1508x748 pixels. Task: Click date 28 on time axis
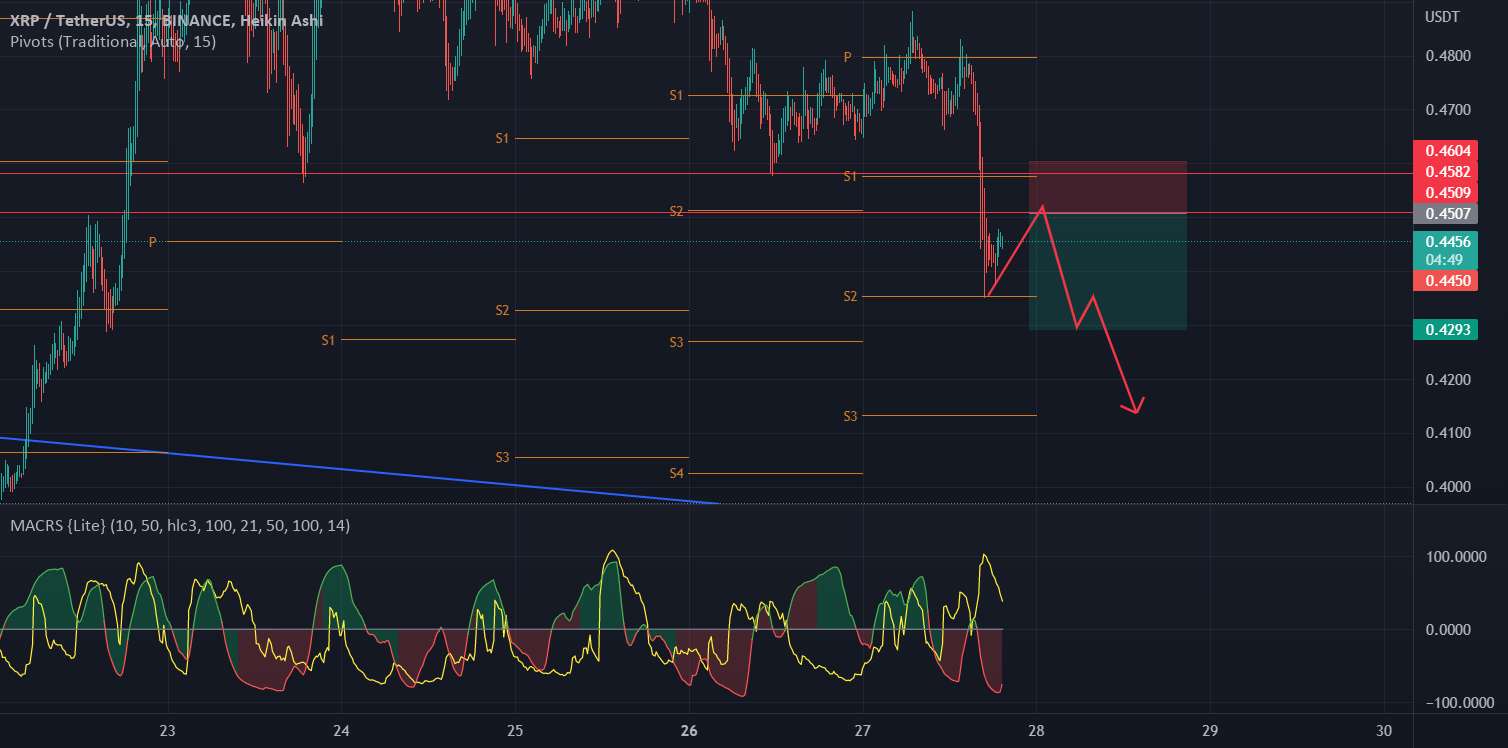pyautogui.click(x=1037, y=729)
